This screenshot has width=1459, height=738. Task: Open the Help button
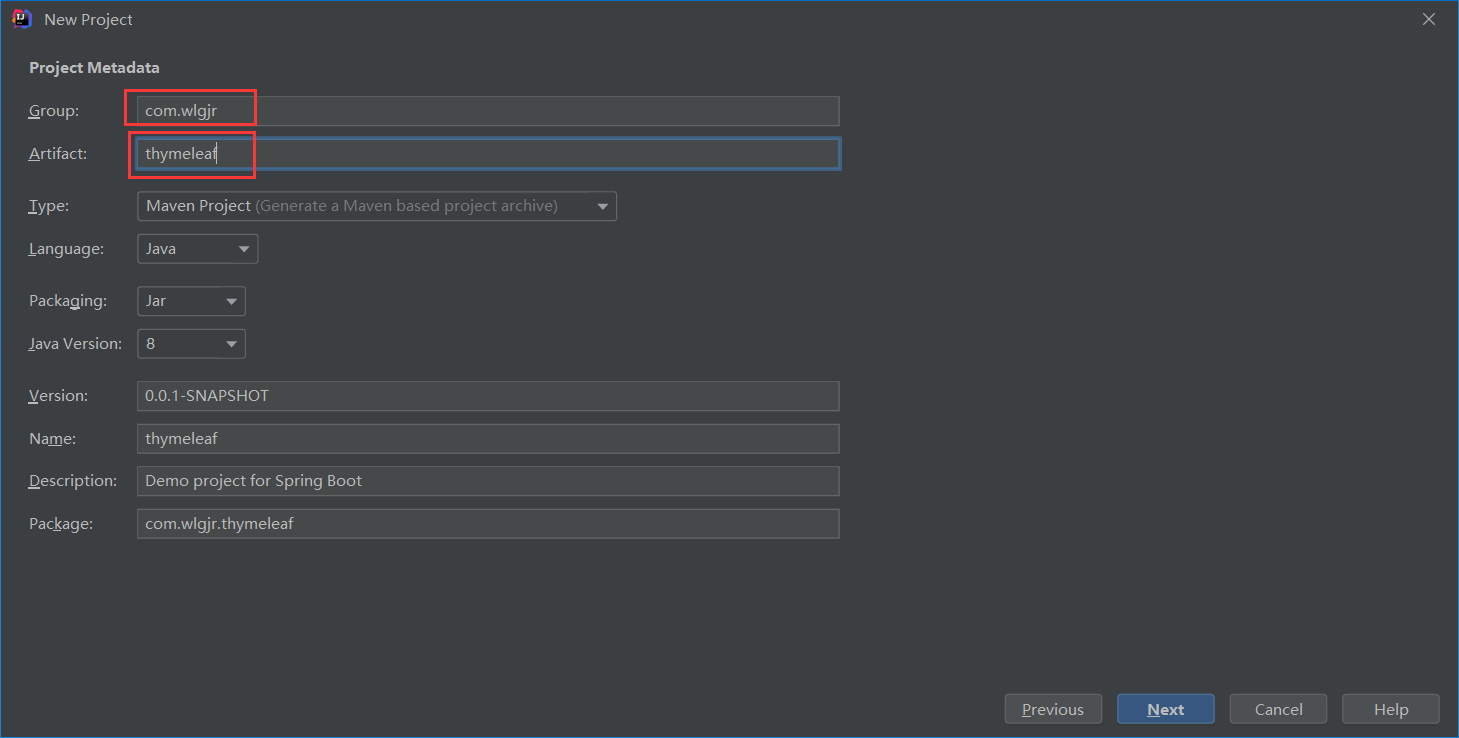pyautogui.click(x=1391, y=709)
